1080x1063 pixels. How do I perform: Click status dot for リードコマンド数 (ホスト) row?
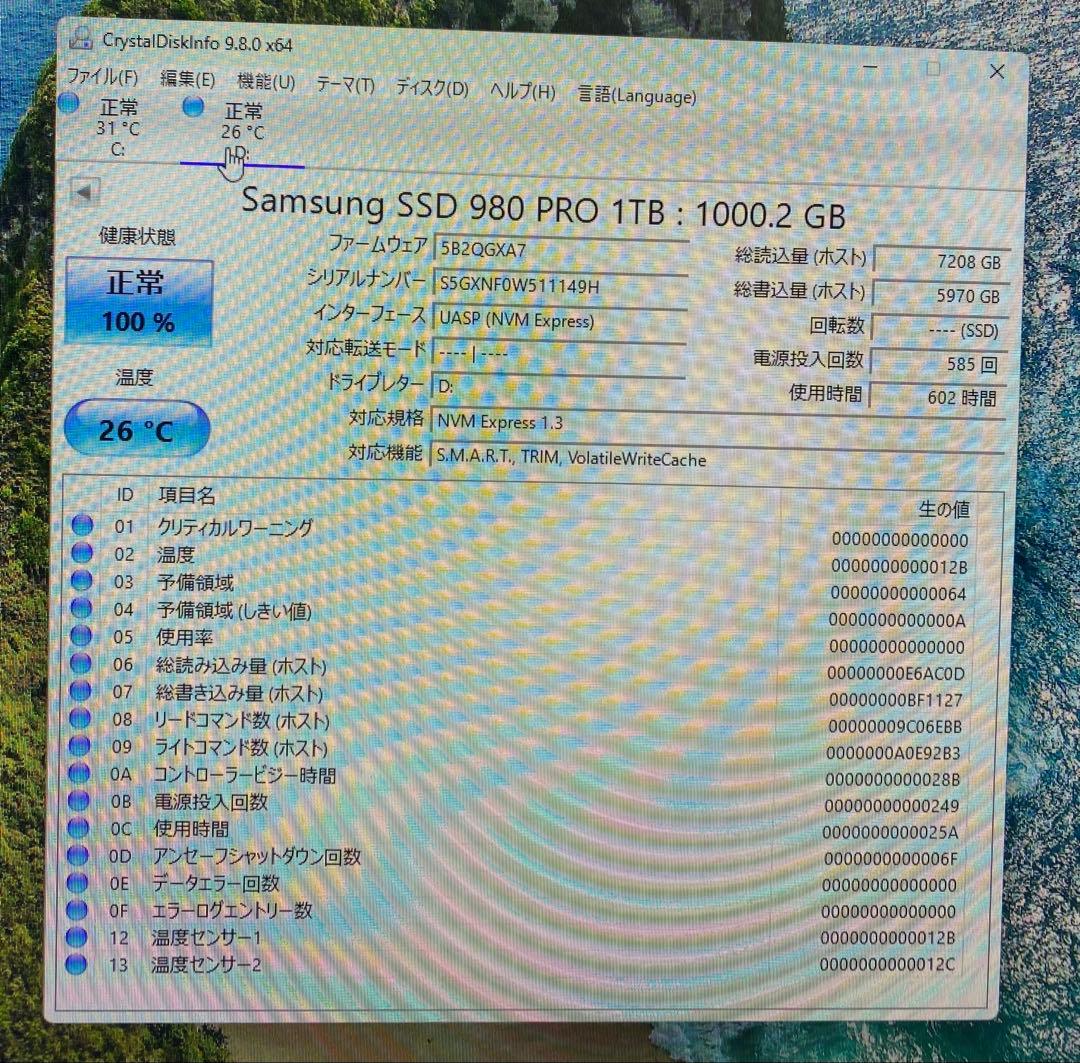[x=80, y=718]
